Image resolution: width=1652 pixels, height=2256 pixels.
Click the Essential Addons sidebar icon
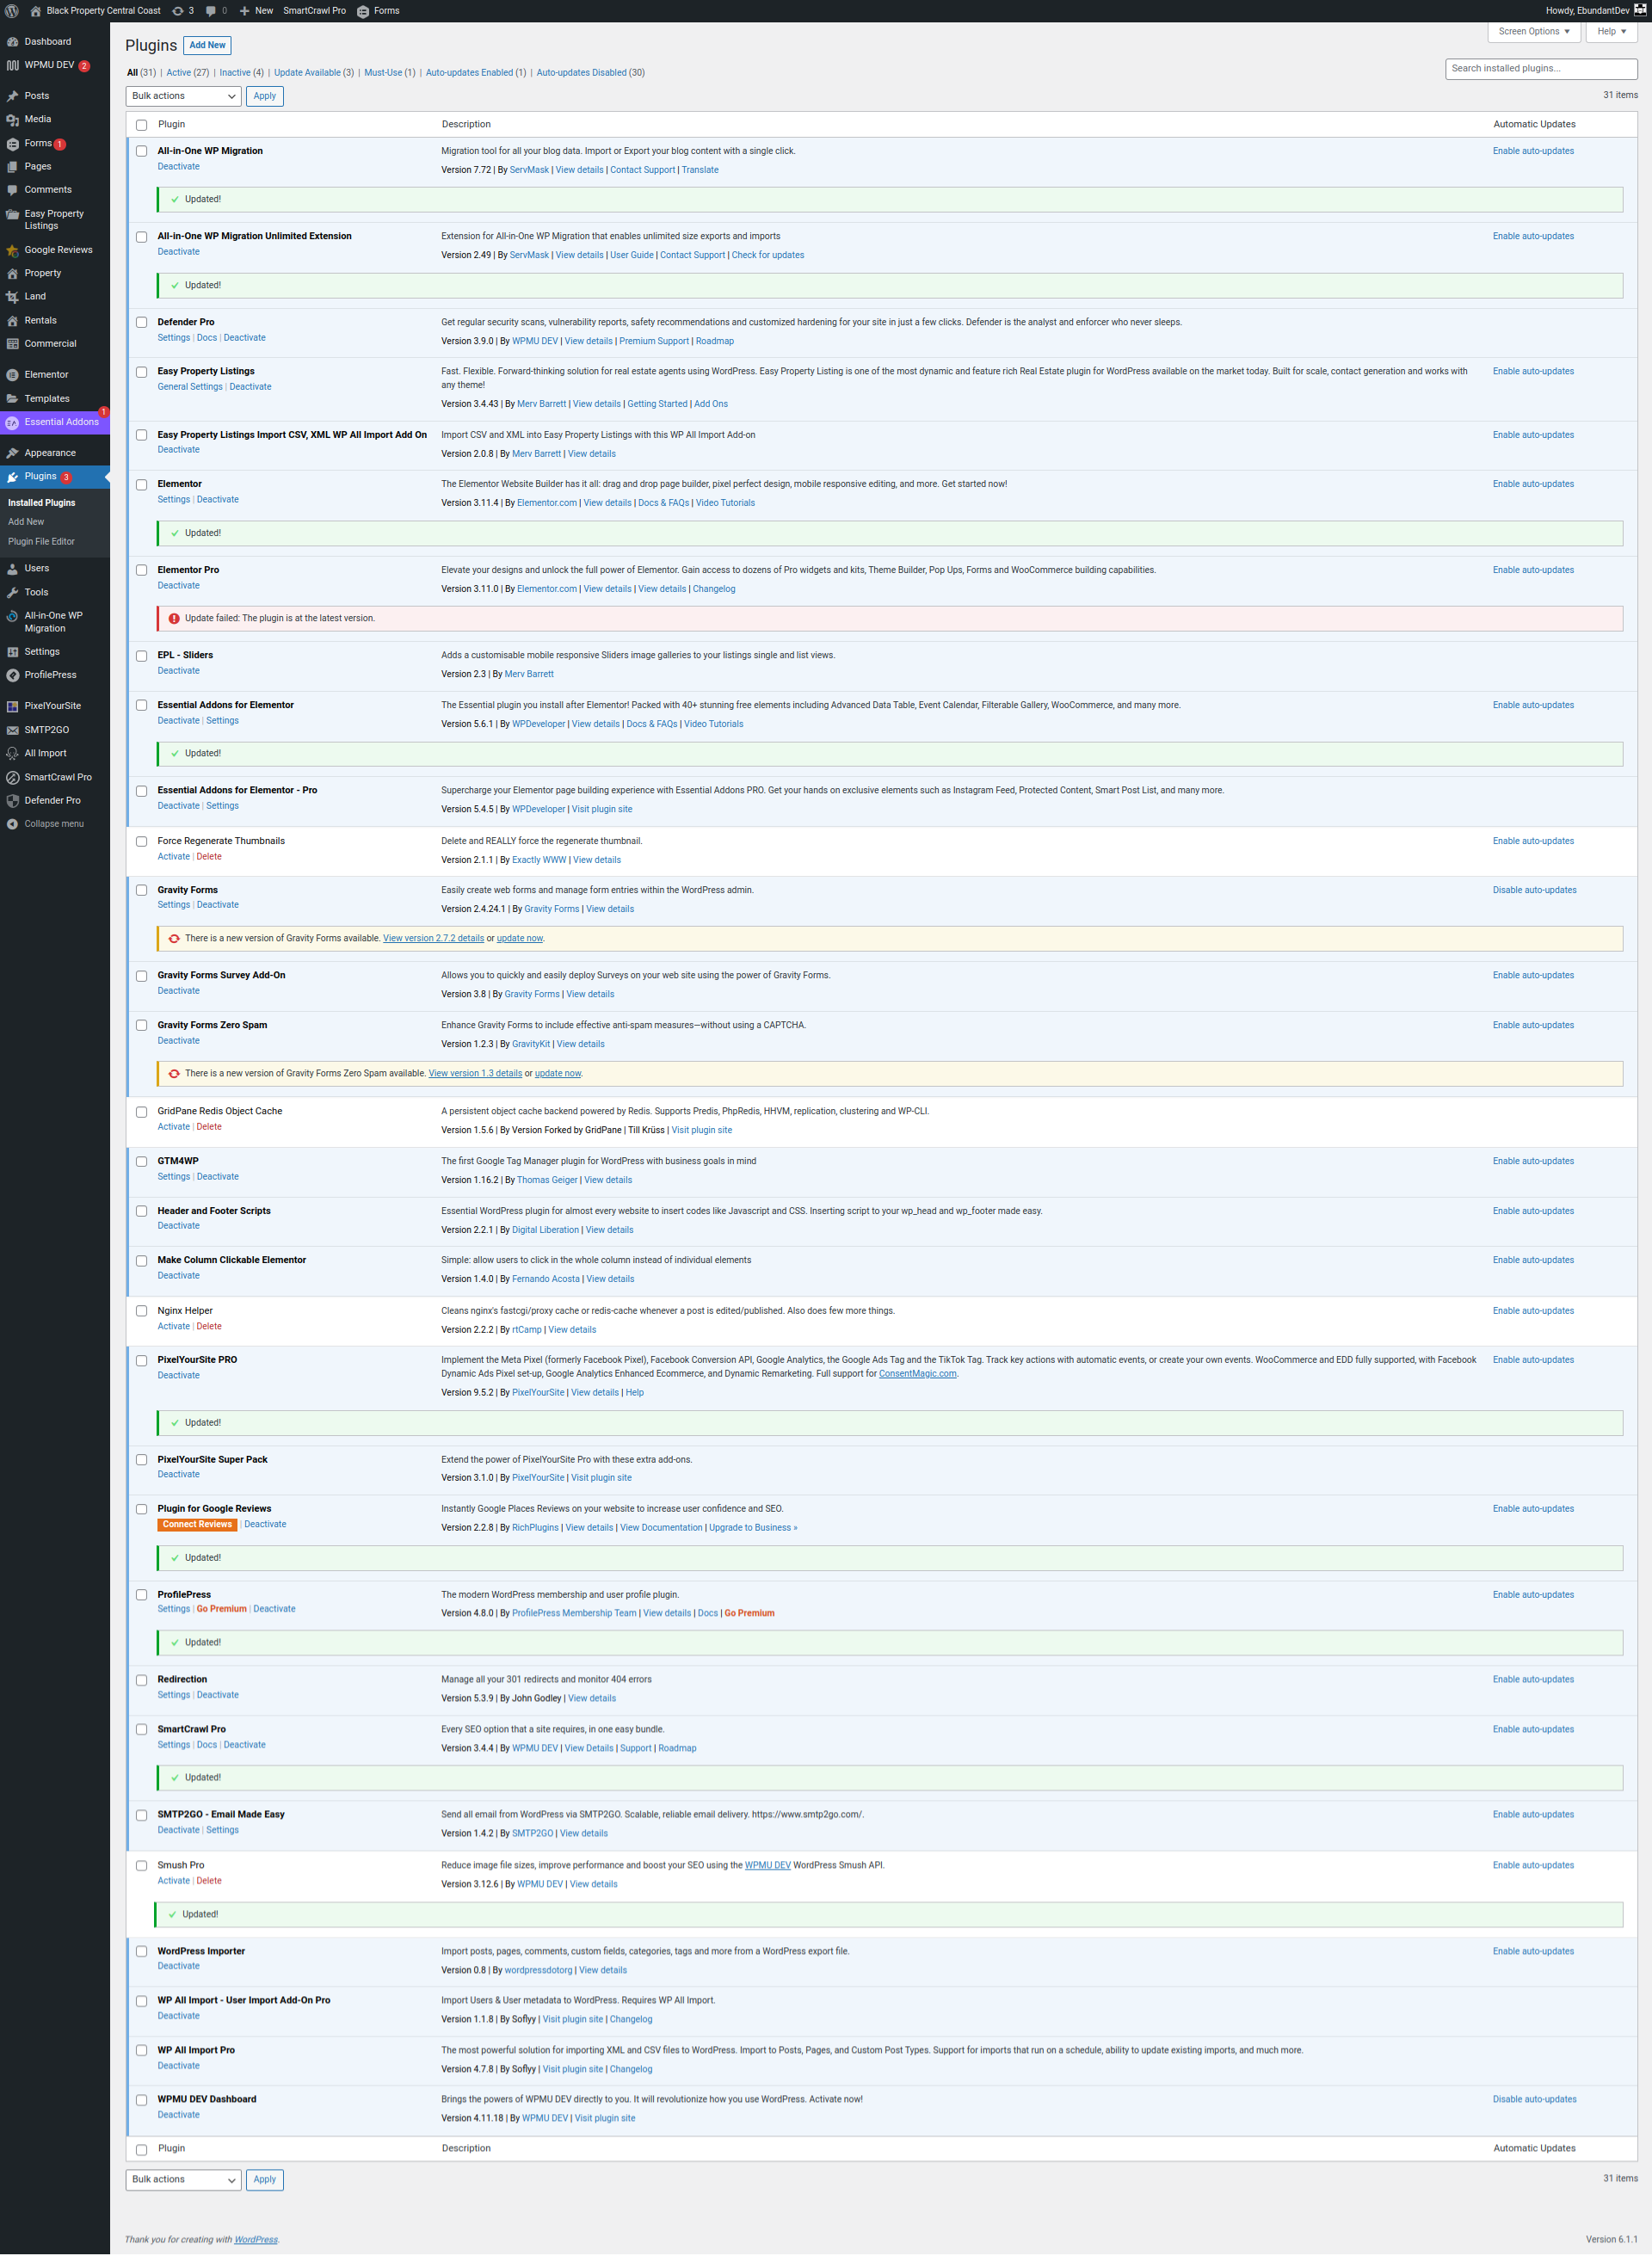pos(12,423)
